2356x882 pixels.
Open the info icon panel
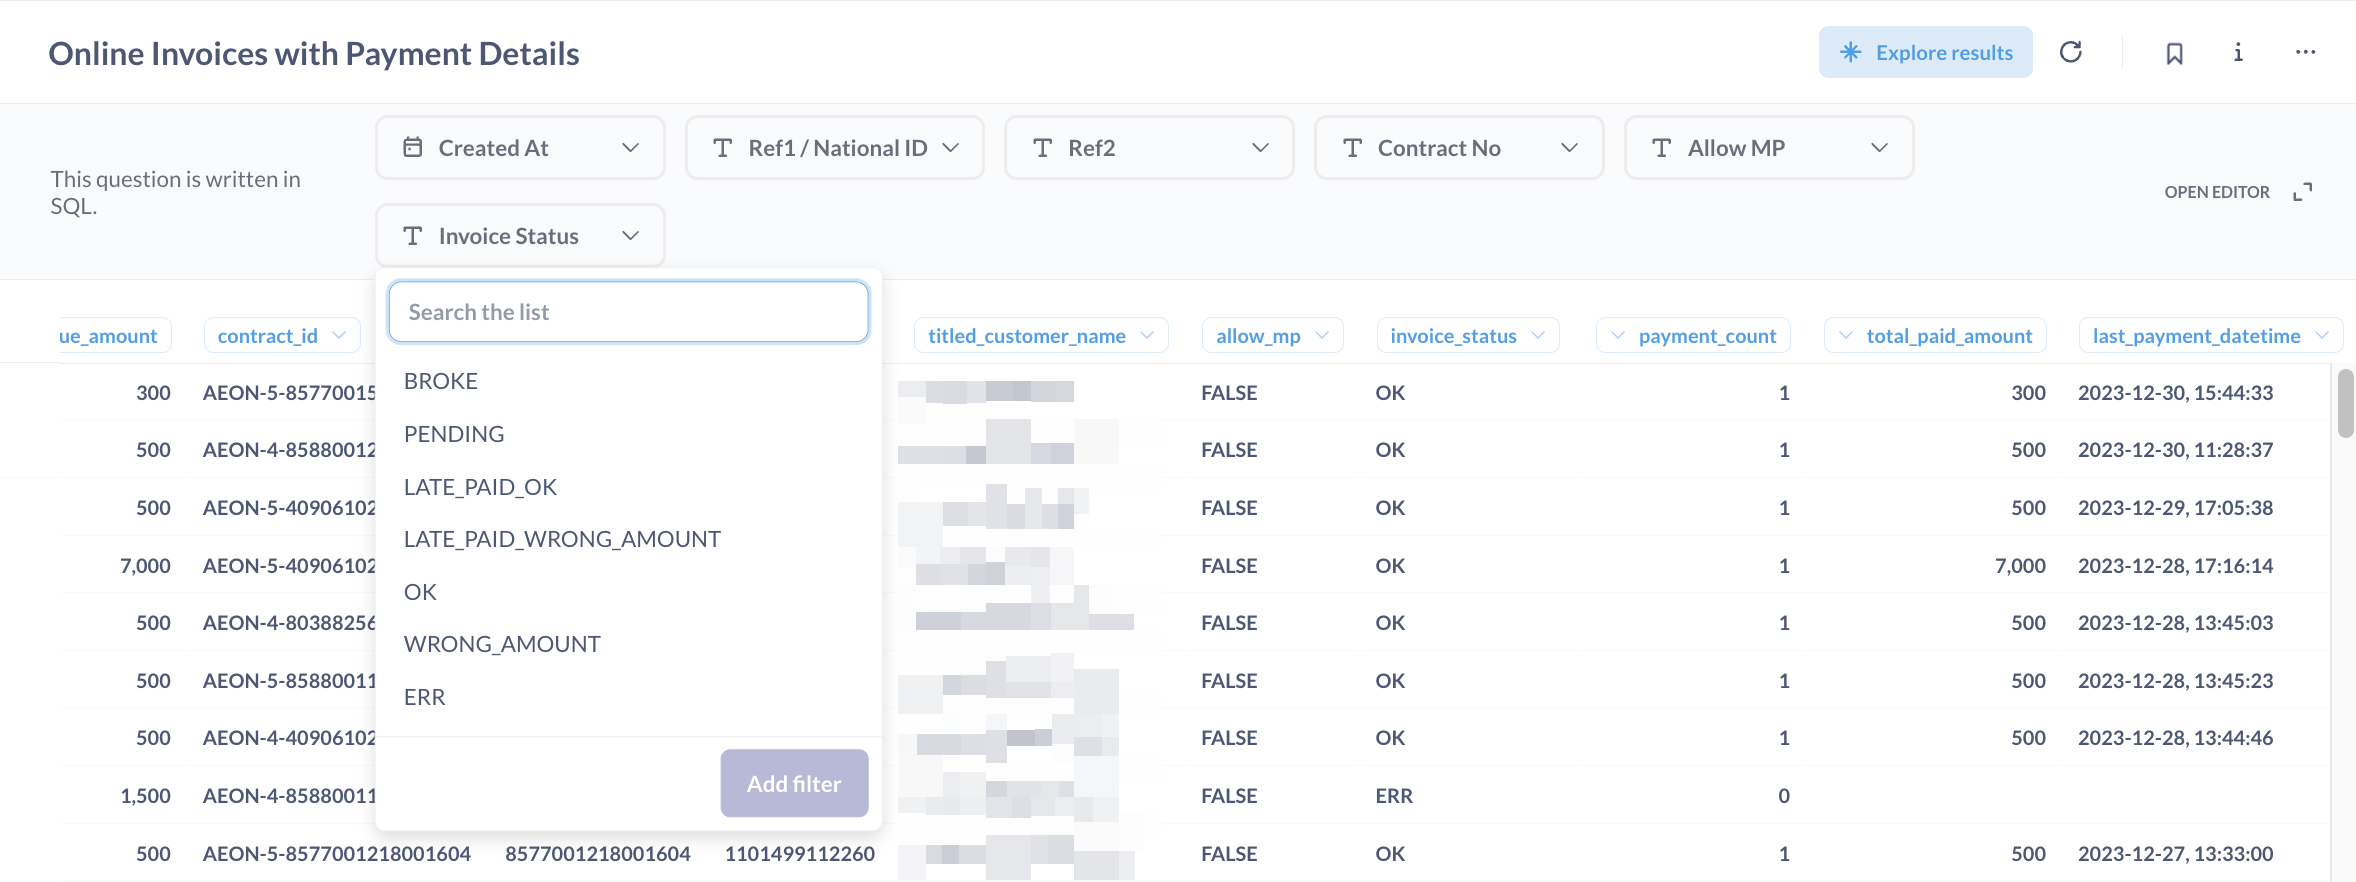click(x=2238, y=52)
